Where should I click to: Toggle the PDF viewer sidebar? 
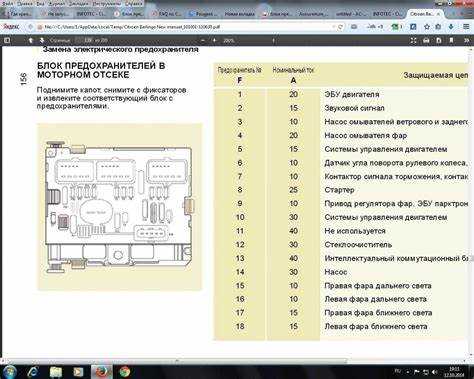click(x=7, y=40)
